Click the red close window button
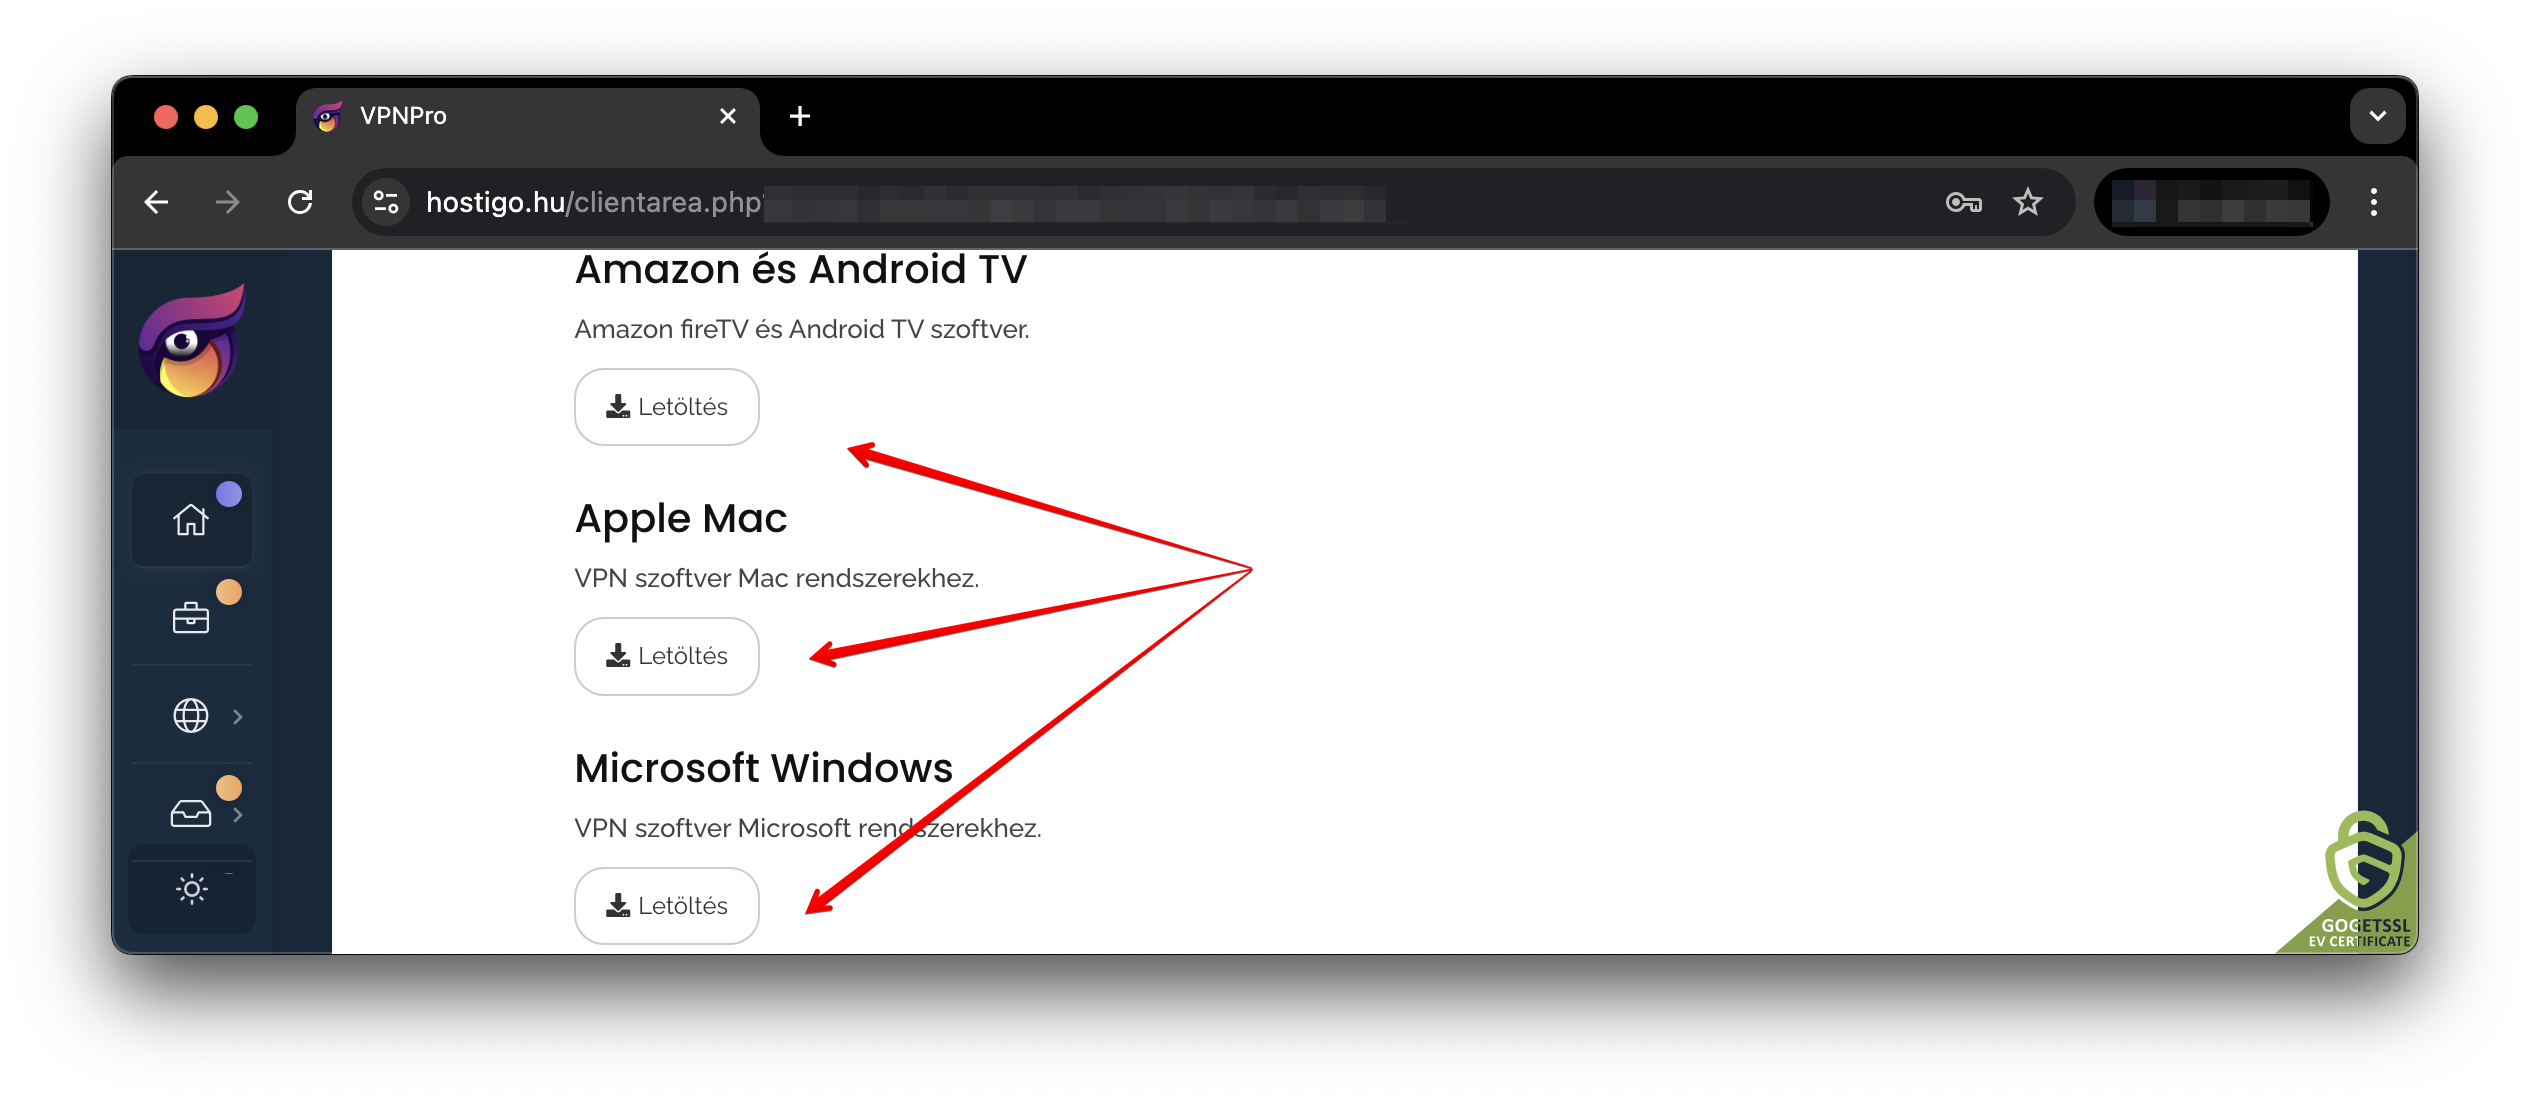 pyautogui.click(x=166, y=118)
